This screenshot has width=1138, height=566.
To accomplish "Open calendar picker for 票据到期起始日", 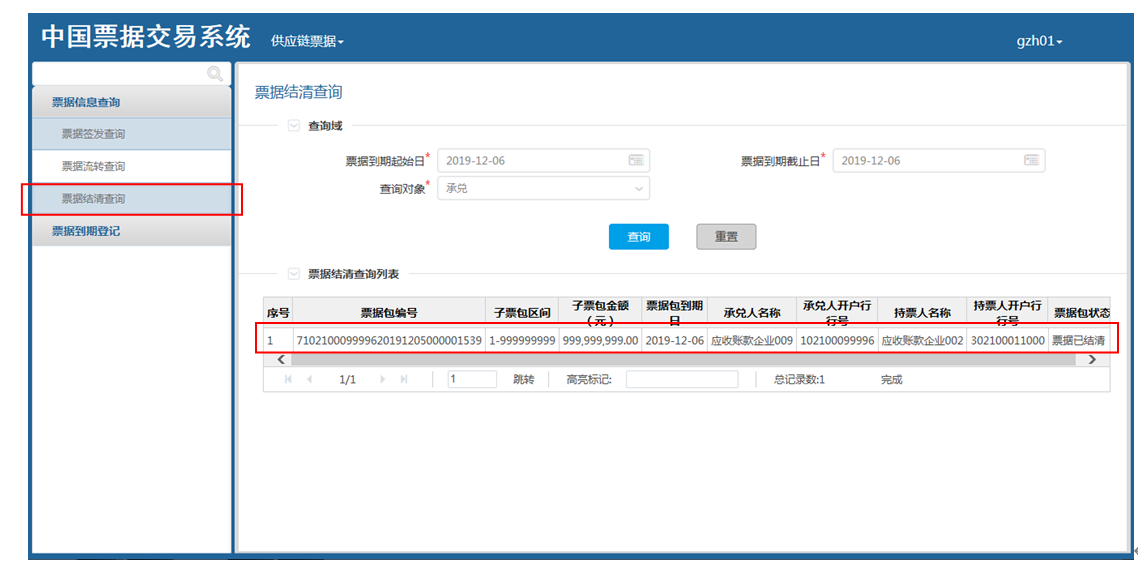I will 636,161.
